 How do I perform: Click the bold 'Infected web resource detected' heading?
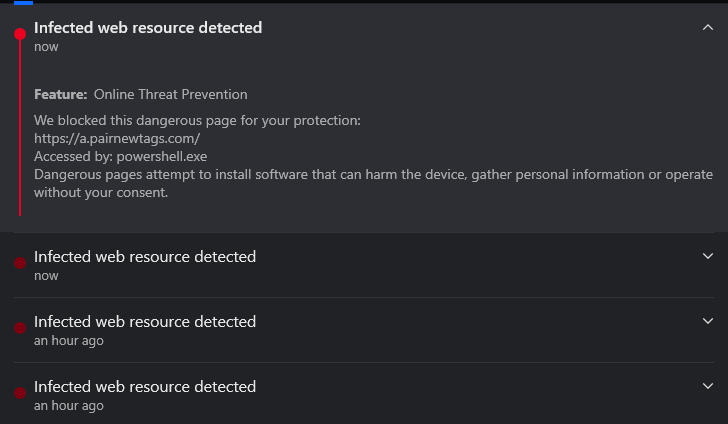pyautogui.click(x=148, y=28)
